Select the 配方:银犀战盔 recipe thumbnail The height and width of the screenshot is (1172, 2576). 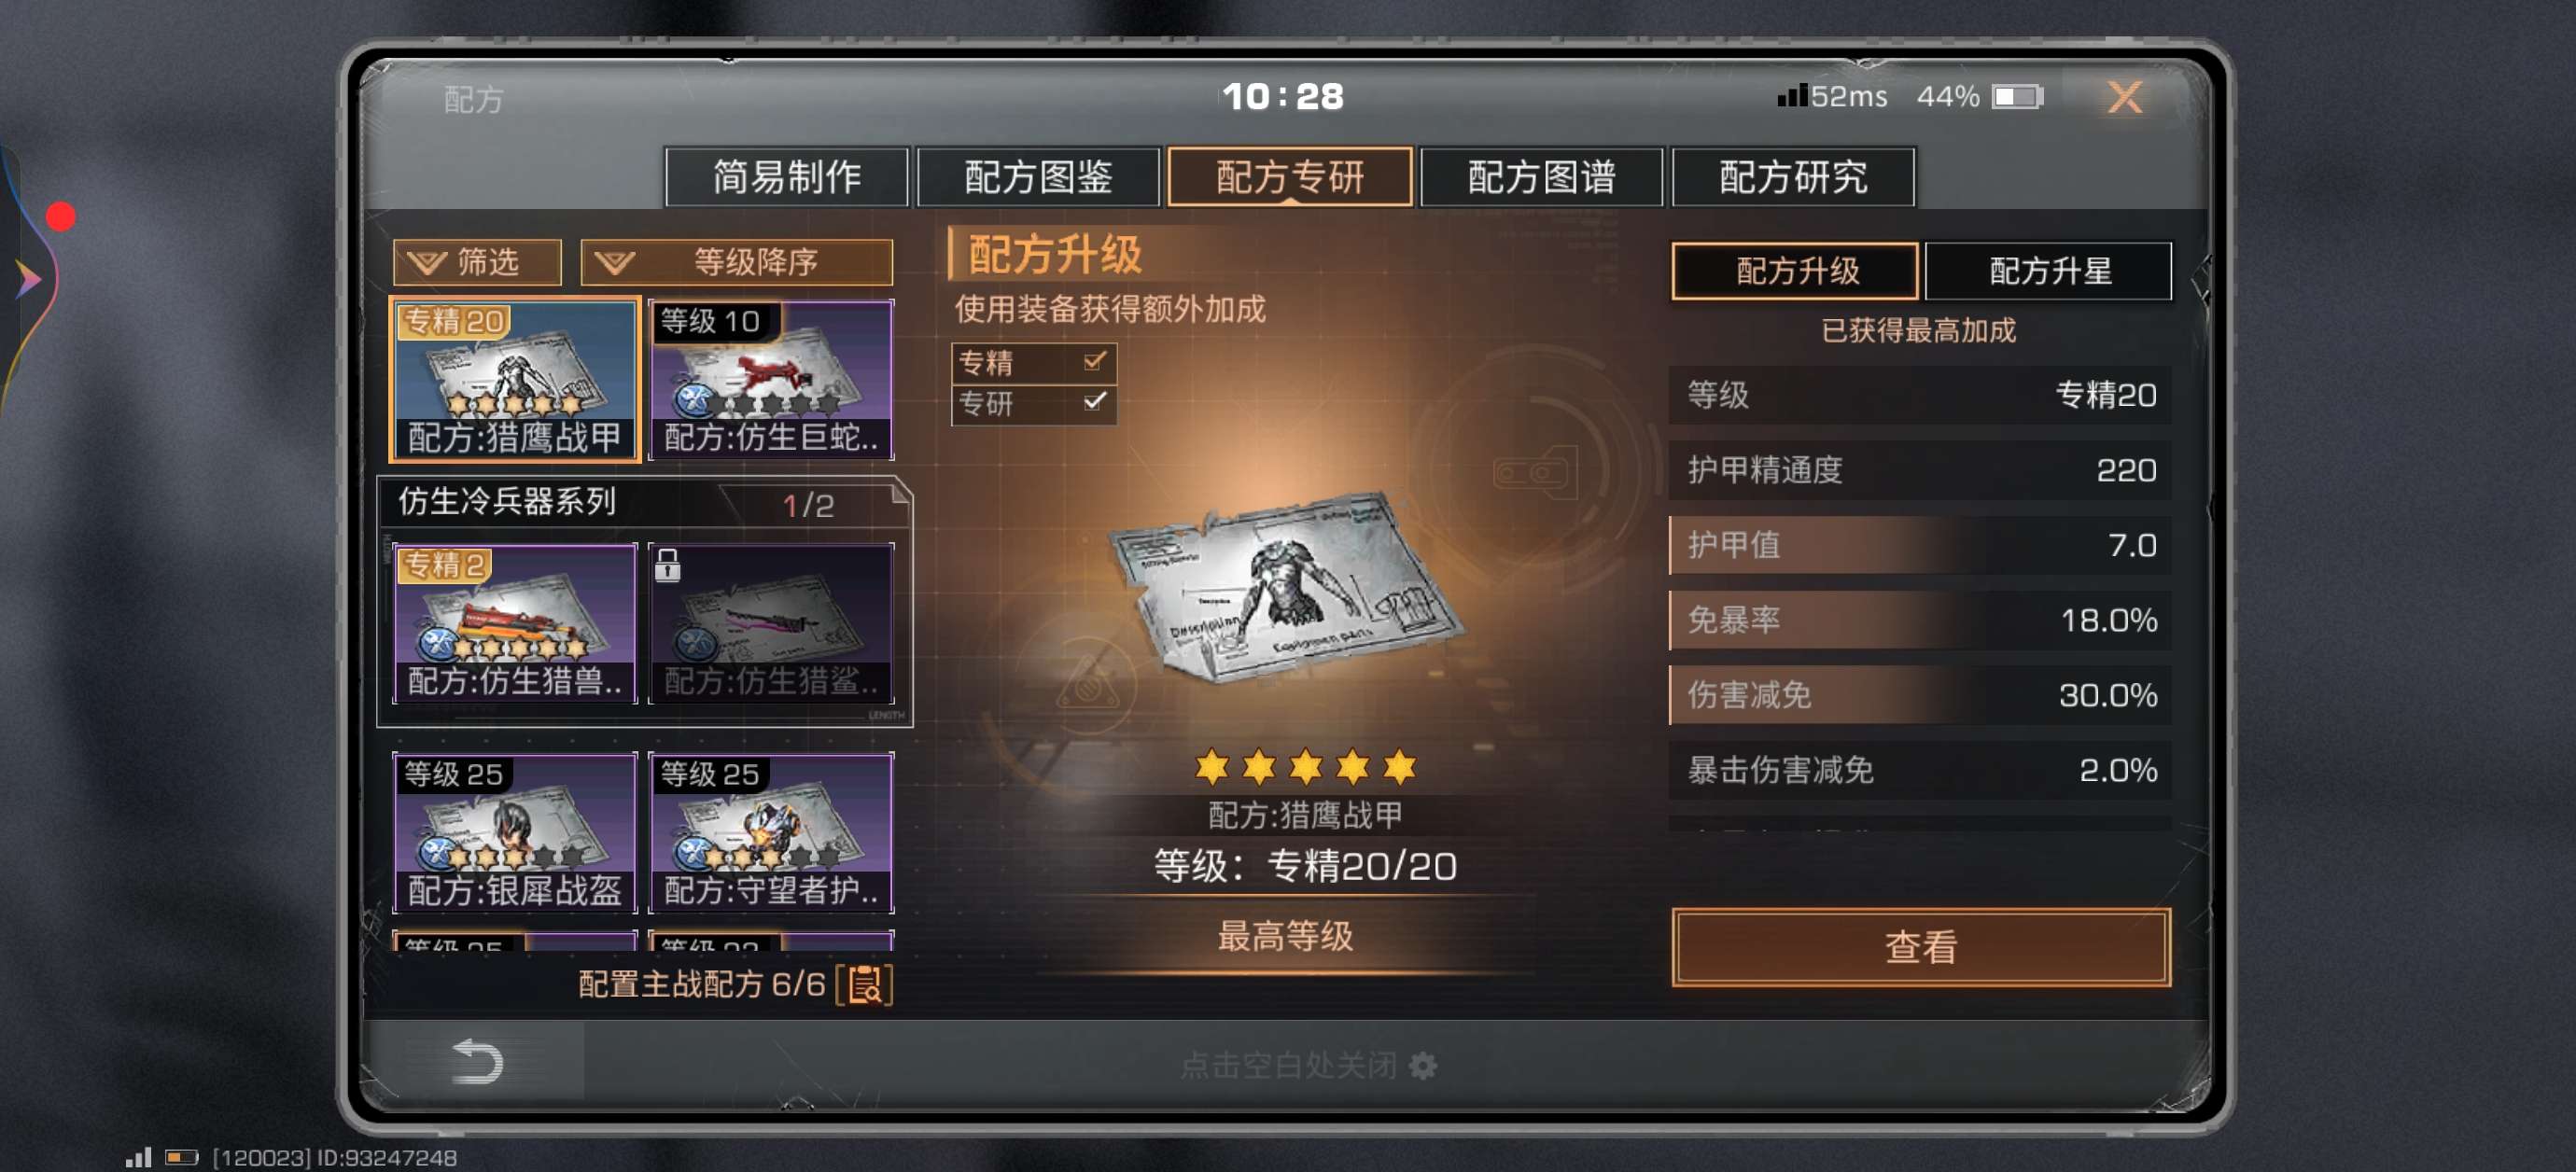[514, 832]
